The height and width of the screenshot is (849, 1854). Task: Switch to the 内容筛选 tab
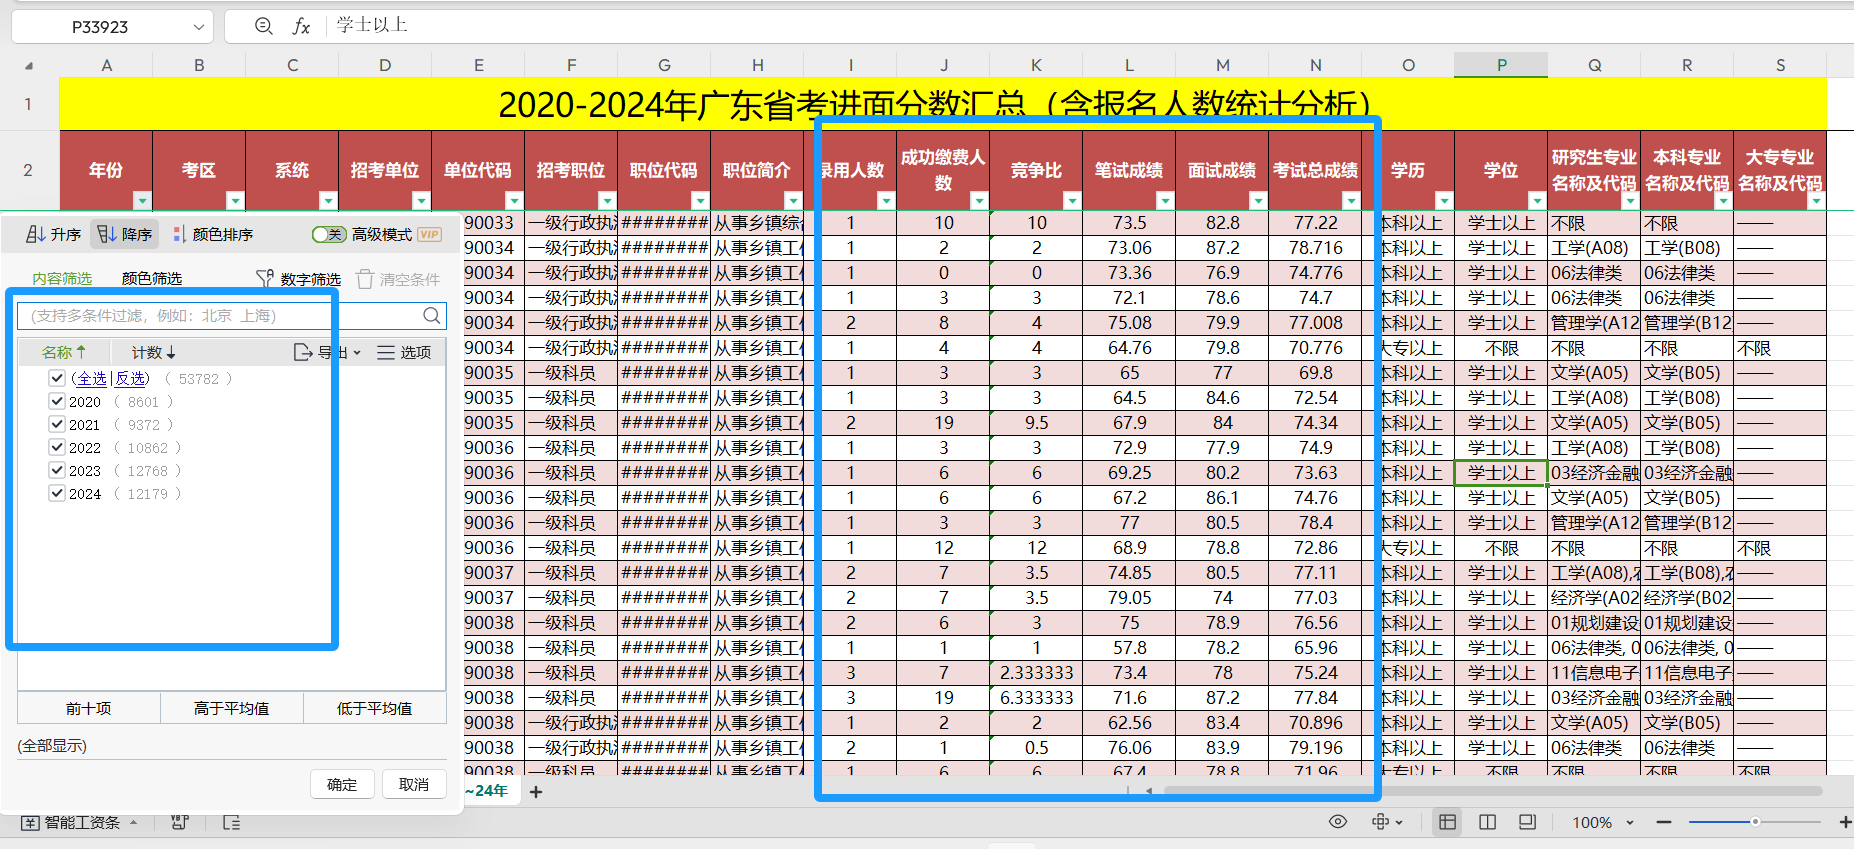62,278
